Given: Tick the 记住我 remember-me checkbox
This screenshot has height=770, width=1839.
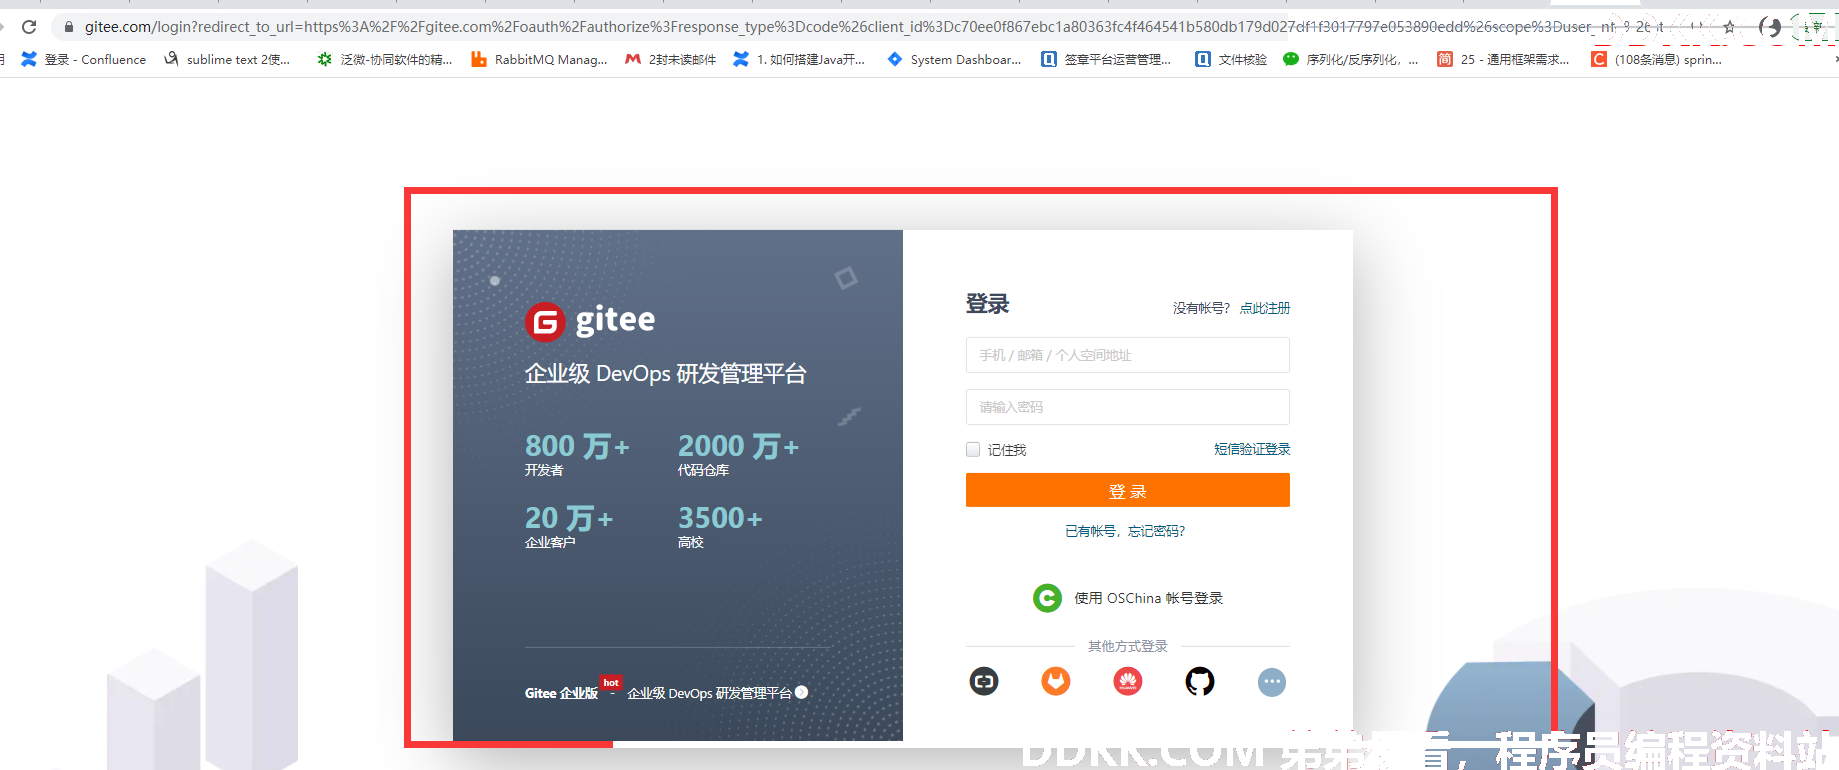Looking at the screenshot, I should click(x=973, y=450).
